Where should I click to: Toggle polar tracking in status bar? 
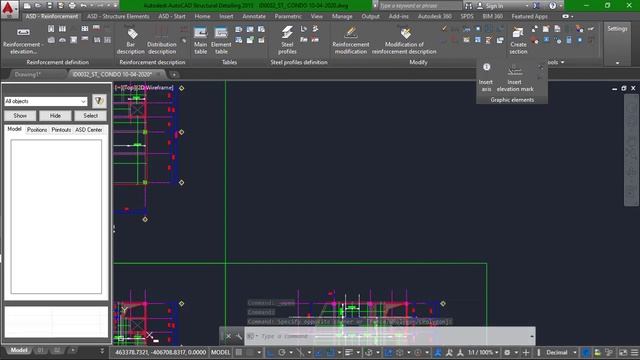point(282,352)
